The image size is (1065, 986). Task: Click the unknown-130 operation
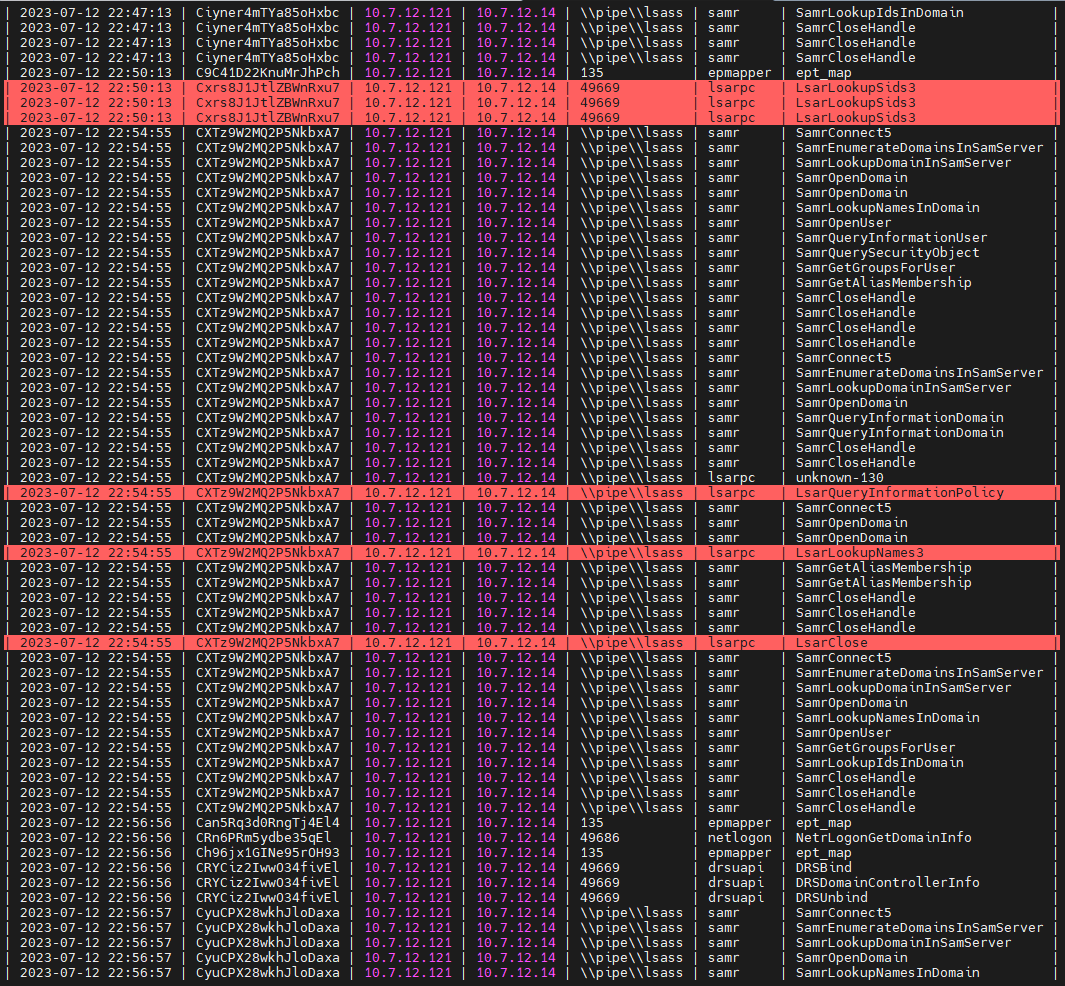pyautogui.click(x=840, y=477)
